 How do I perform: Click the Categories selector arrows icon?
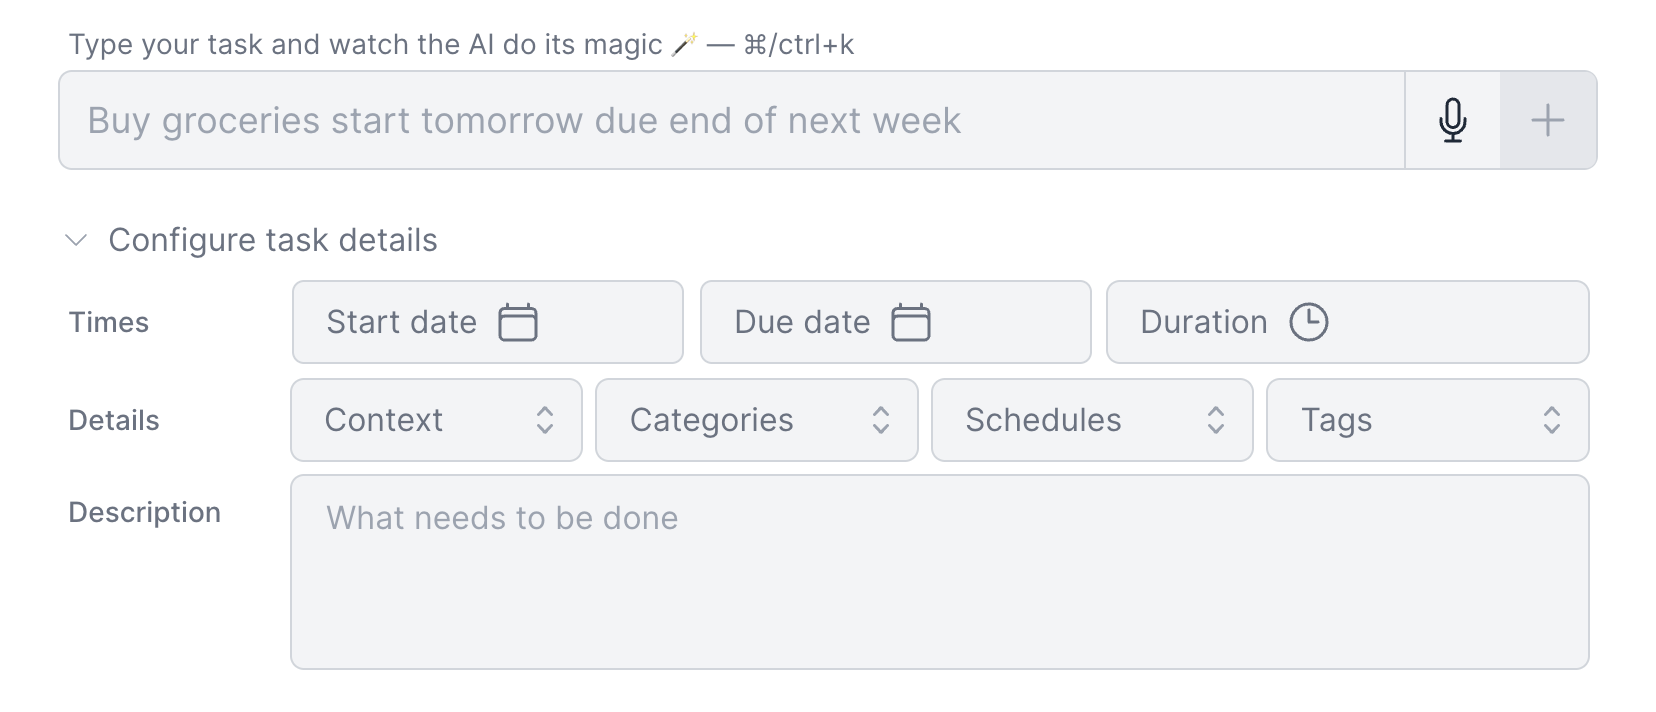[x=881, y=420]
